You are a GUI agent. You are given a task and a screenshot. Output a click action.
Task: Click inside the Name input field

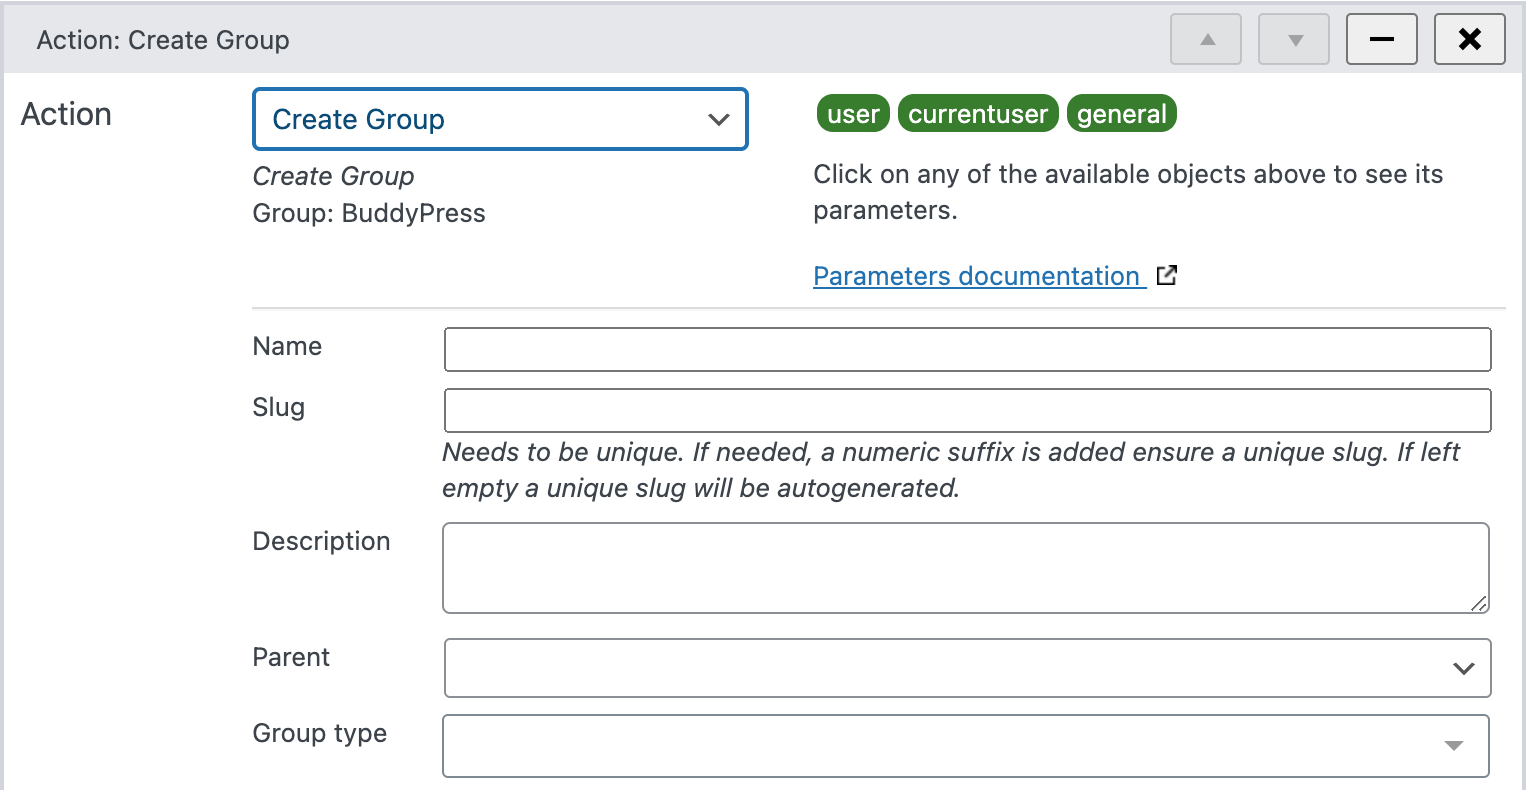click(966, 348)
